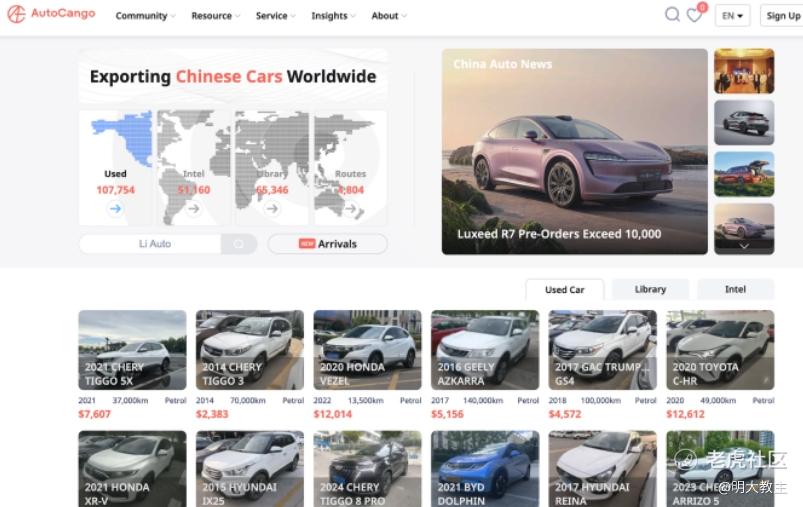Open the 2020 Honda Vezel listing
This screenshot has height=507, width=803.
[x=367, y=350]
